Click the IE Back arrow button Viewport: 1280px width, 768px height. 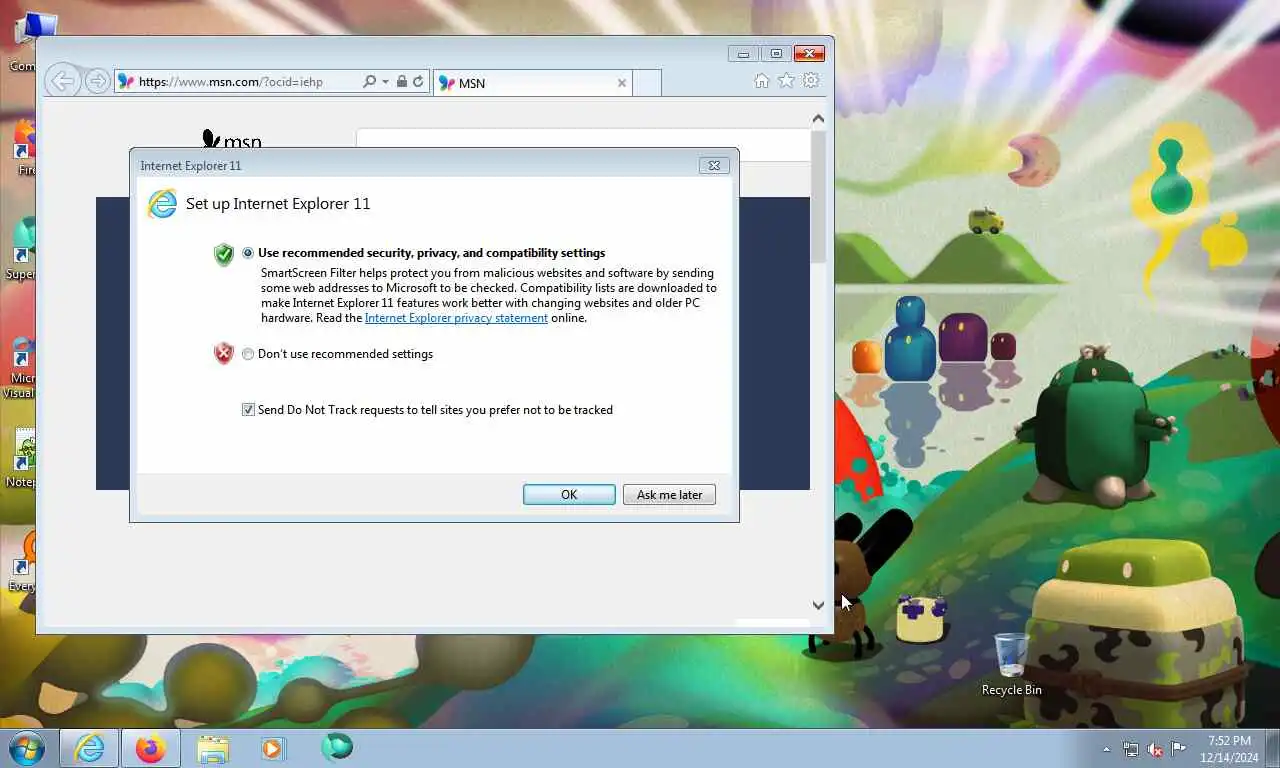coord(62,81)
